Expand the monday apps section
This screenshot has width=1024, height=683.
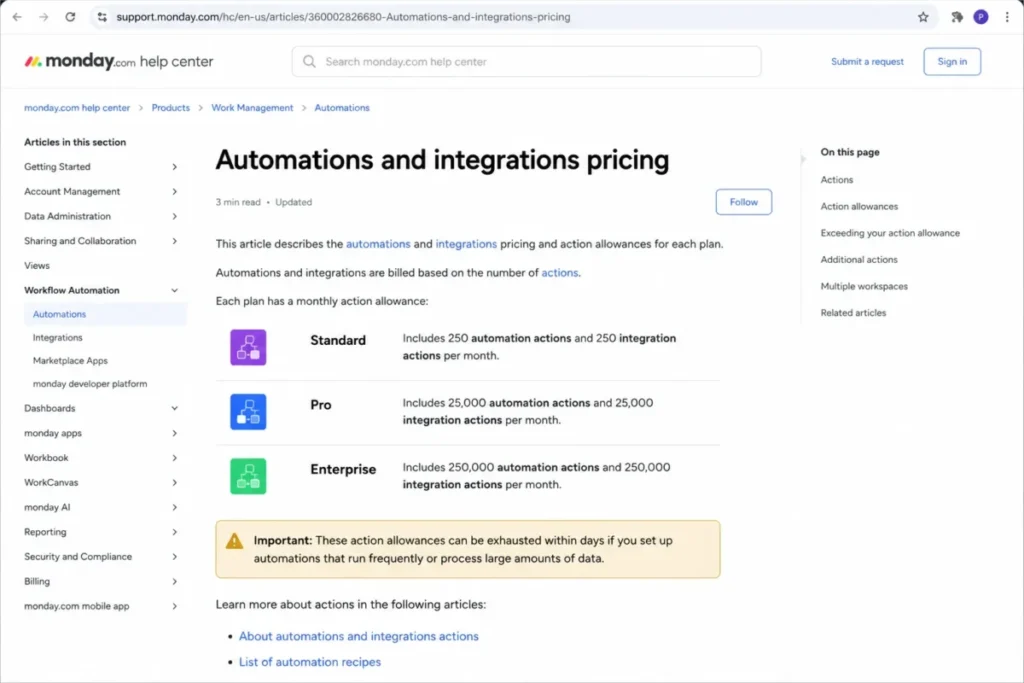point(174,434)
